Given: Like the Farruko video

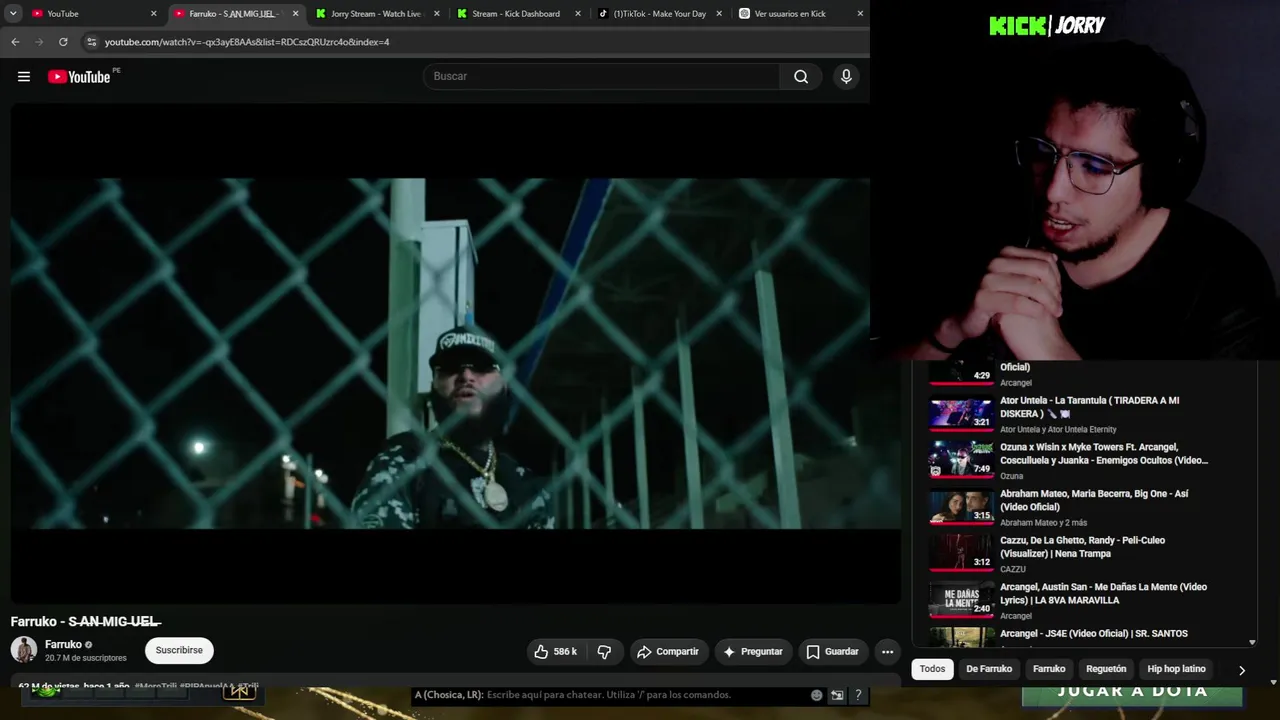Looking at the screenshot, I should click(x=555, y=652).
